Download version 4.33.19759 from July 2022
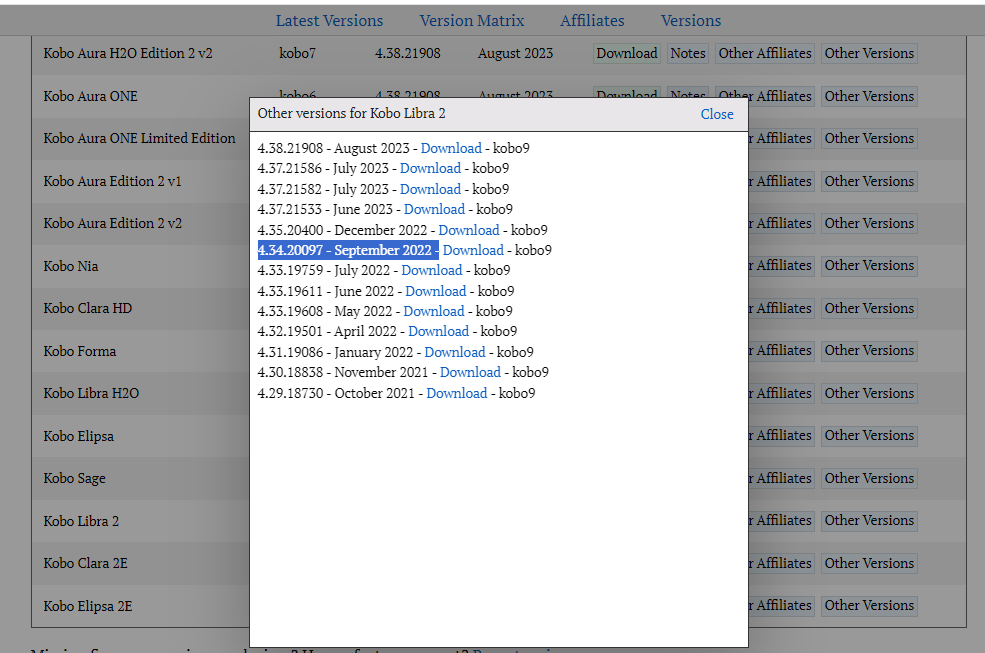985x653 pixels. (432, 270)
